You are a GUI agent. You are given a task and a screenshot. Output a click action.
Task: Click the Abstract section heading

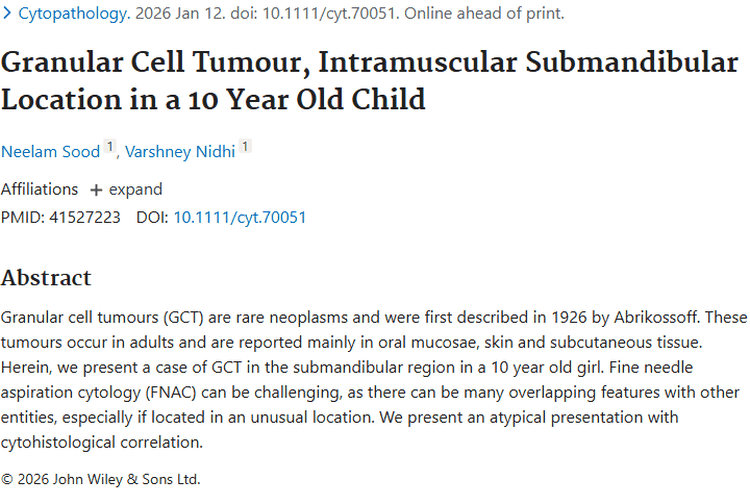tap(46, 278)
